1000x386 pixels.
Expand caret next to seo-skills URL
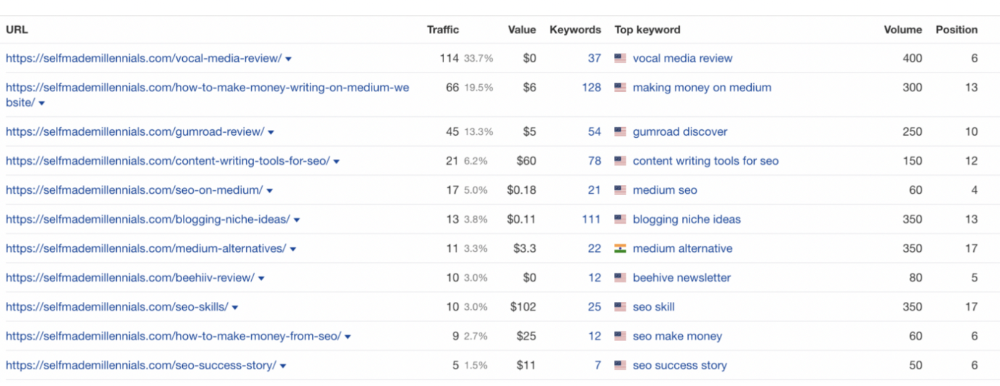(235, 308)
